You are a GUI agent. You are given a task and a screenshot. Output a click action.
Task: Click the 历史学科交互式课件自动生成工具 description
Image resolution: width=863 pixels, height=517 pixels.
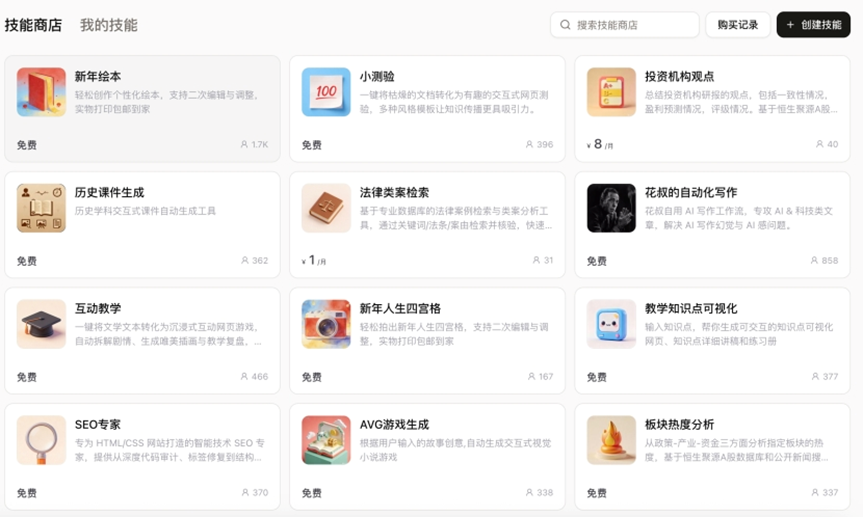(145, 211)
